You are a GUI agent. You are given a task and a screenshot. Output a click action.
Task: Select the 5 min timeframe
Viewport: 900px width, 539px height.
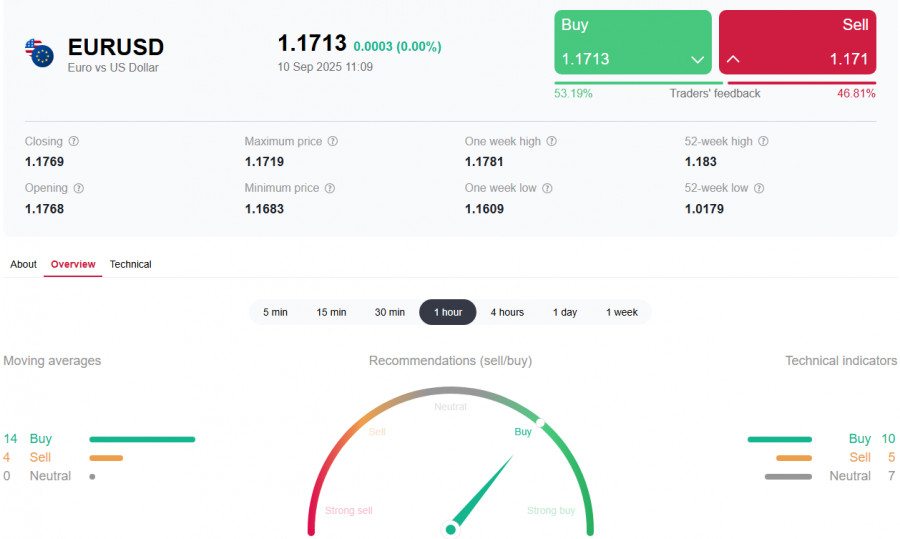click(x=276, y=312)
